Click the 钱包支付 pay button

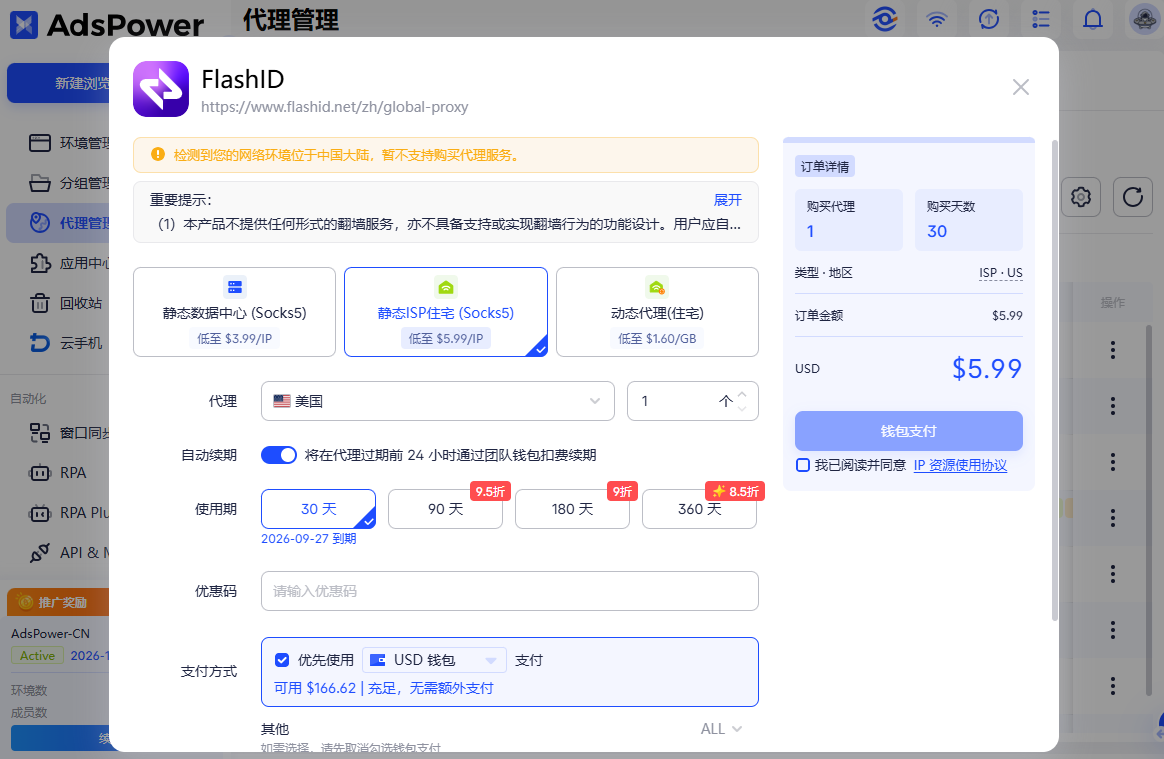pos(909,431)
